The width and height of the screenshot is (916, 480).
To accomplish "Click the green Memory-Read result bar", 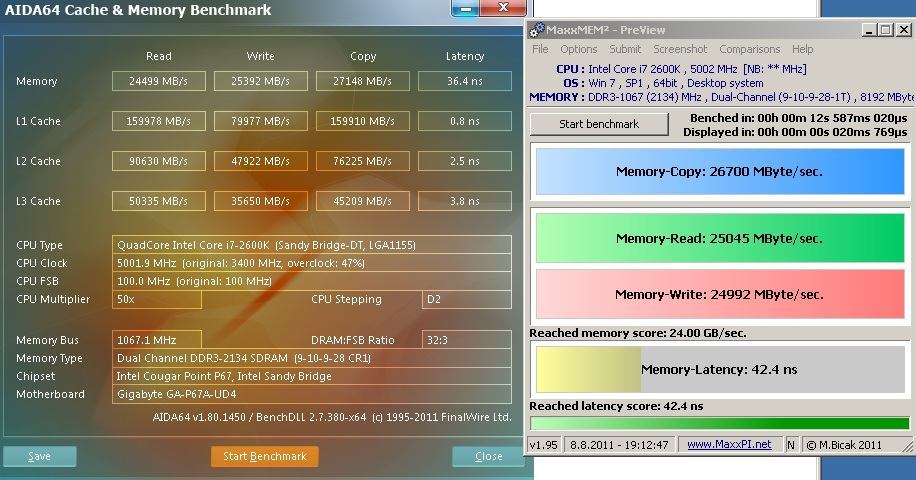I will pyautogui.click(x=720, y=238).
